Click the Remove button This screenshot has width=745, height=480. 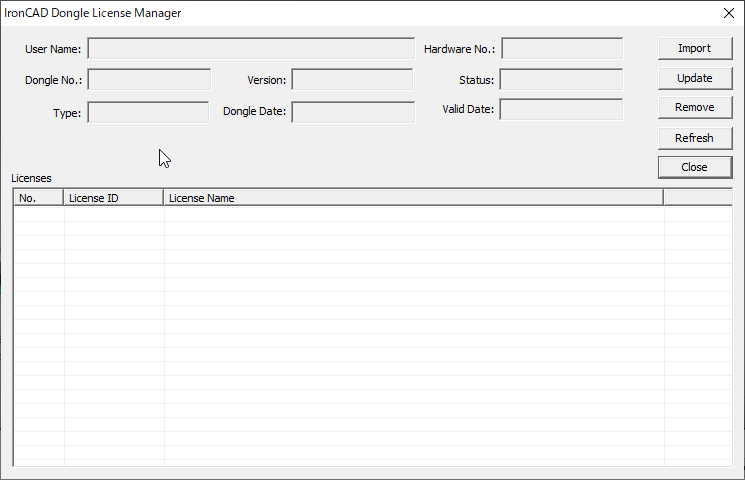coord(695,108)
